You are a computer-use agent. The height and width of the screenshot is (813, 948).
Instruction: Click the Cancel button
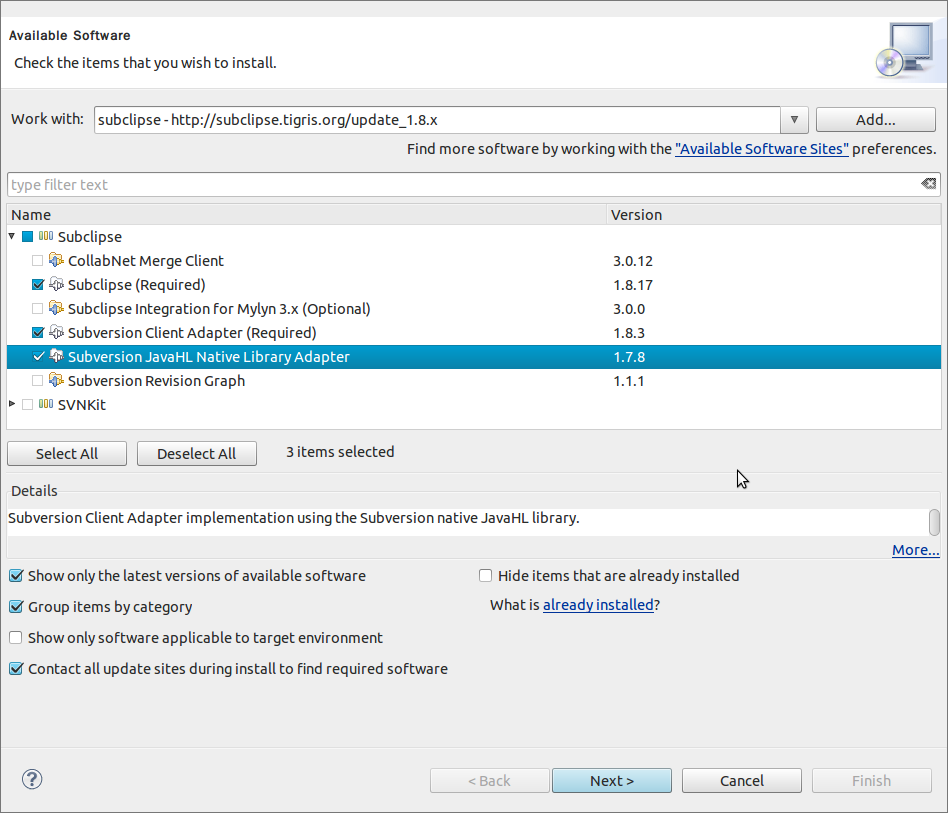coord(742,780)
